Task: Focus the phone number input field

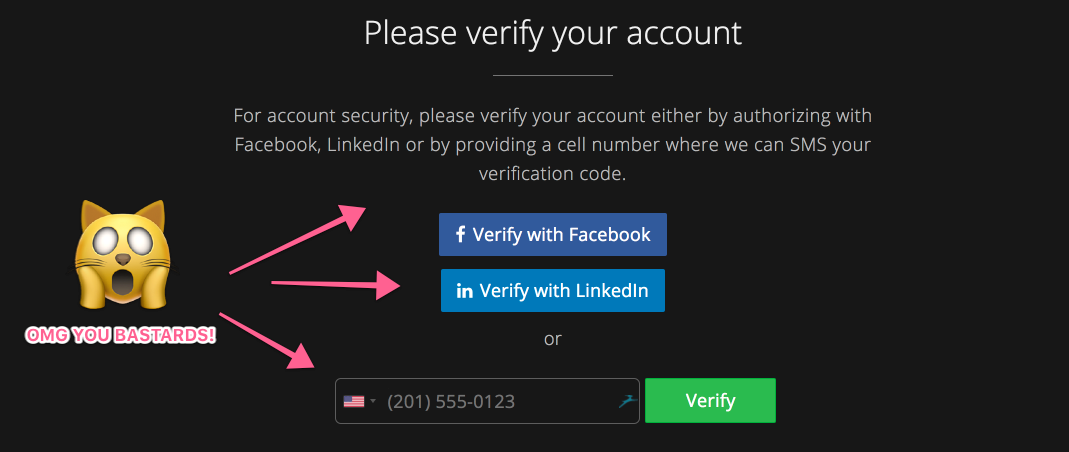Action: (487, 401)
